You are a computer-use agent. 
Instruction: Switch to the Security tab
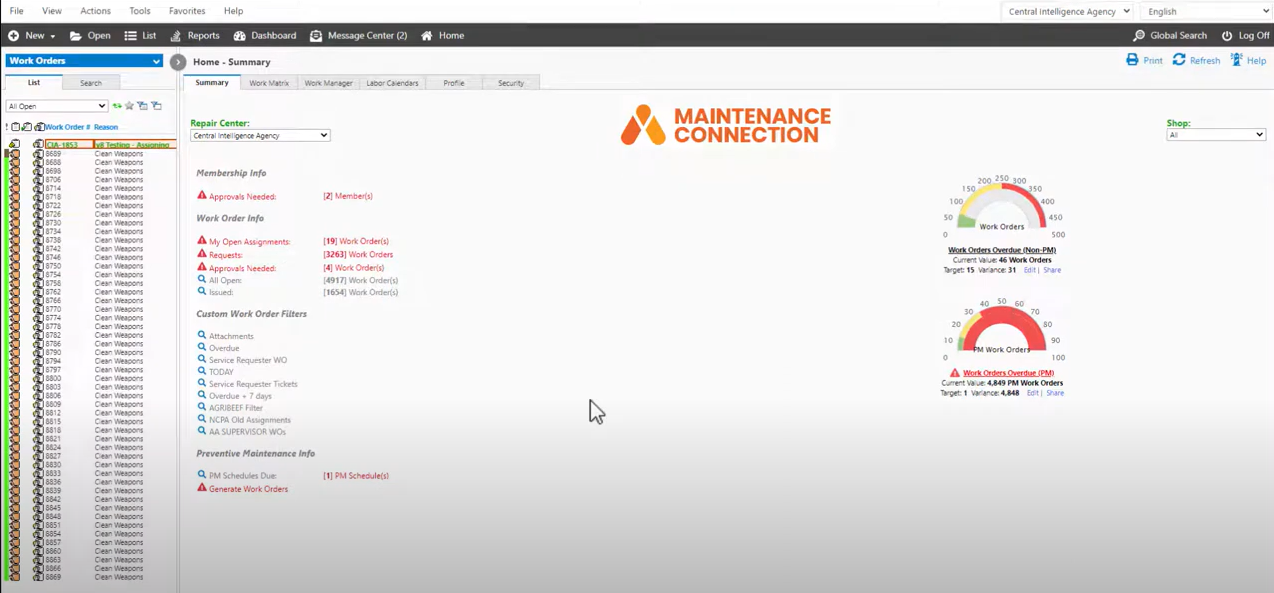point(511,83)
